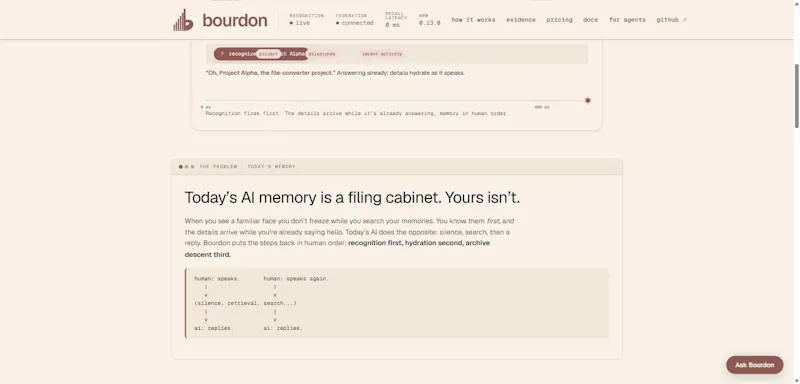Click the Ask Bourdon chat button
Image resolution: width=800 pixels, height=384 pixels.
pos(755,365)
